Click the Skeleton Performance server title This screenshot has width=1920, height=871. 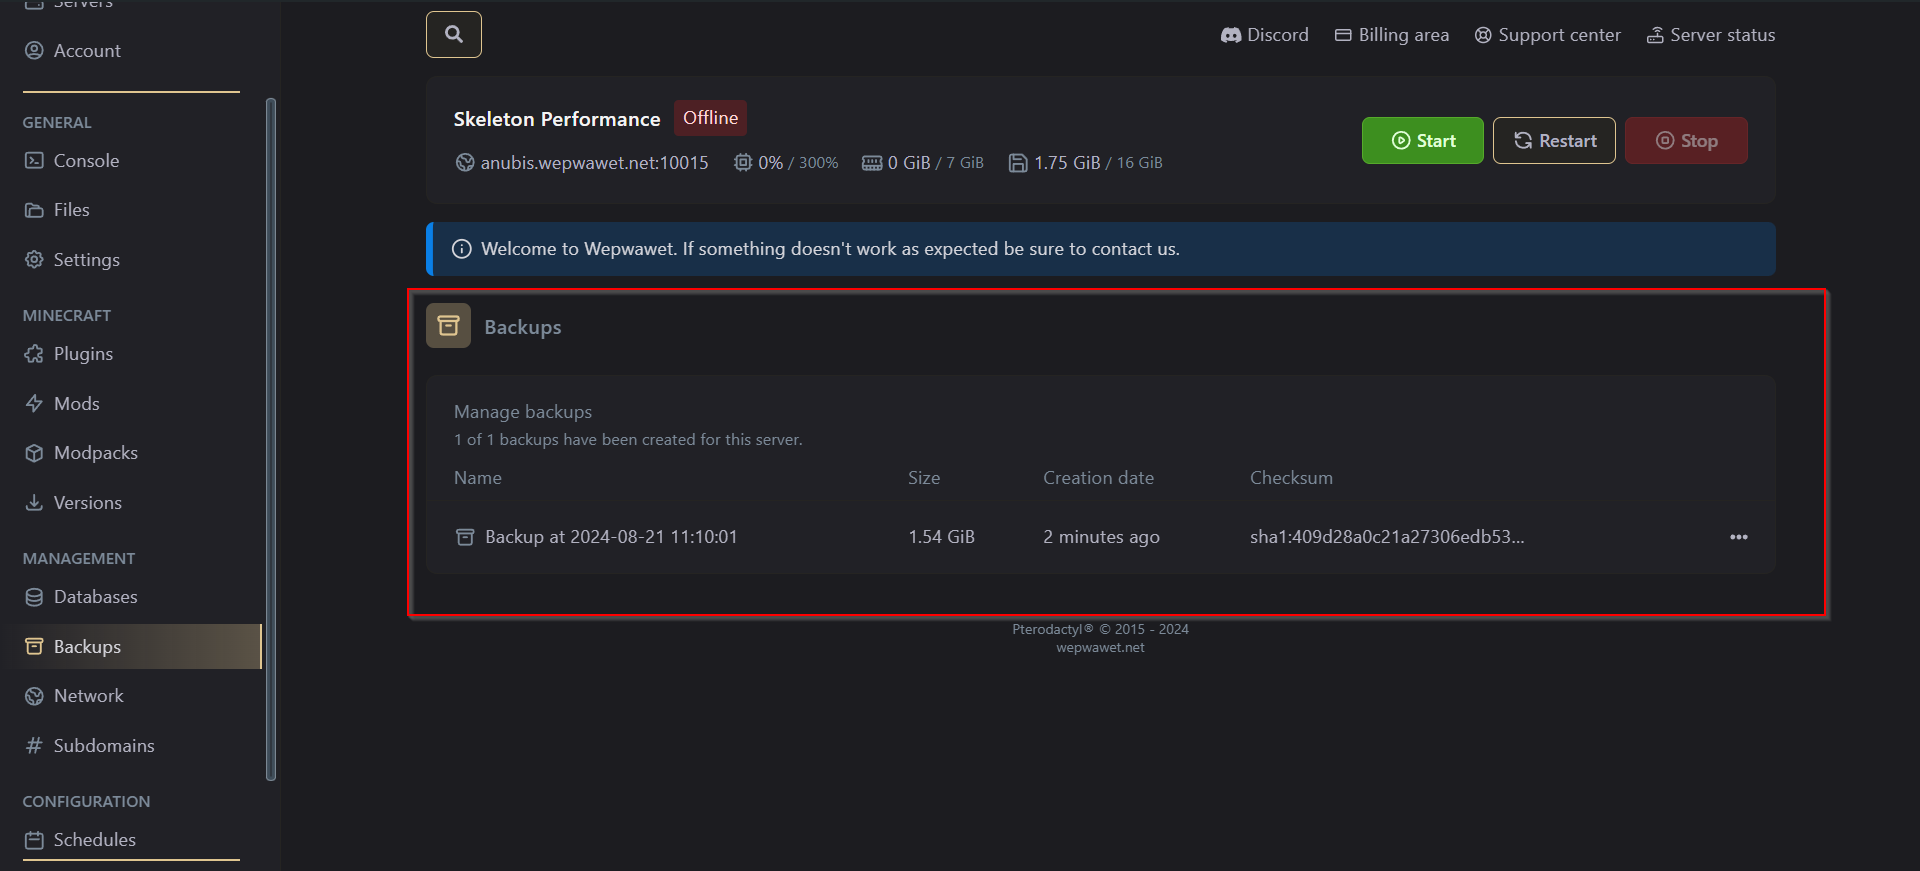[557, 119]
